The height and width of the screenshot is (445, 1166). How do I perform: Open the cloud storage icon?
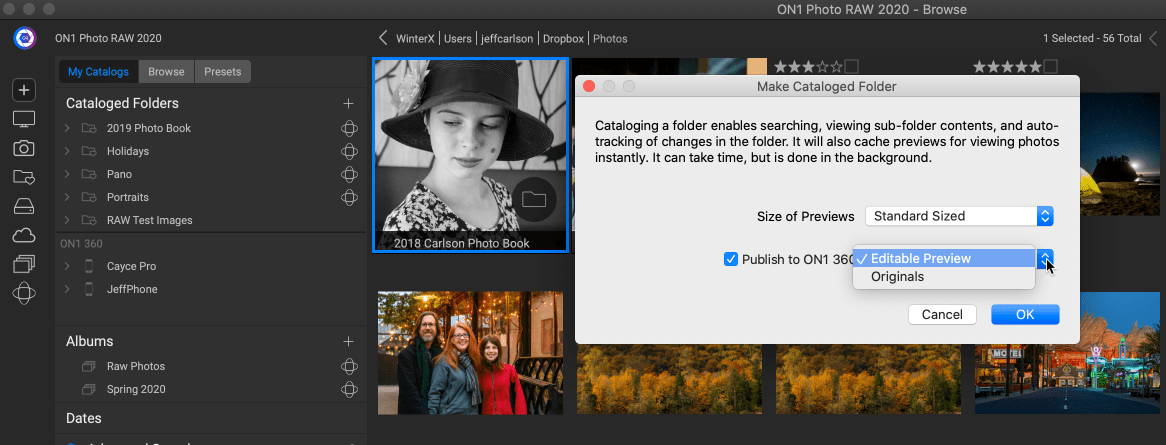(x=24, y=235)
